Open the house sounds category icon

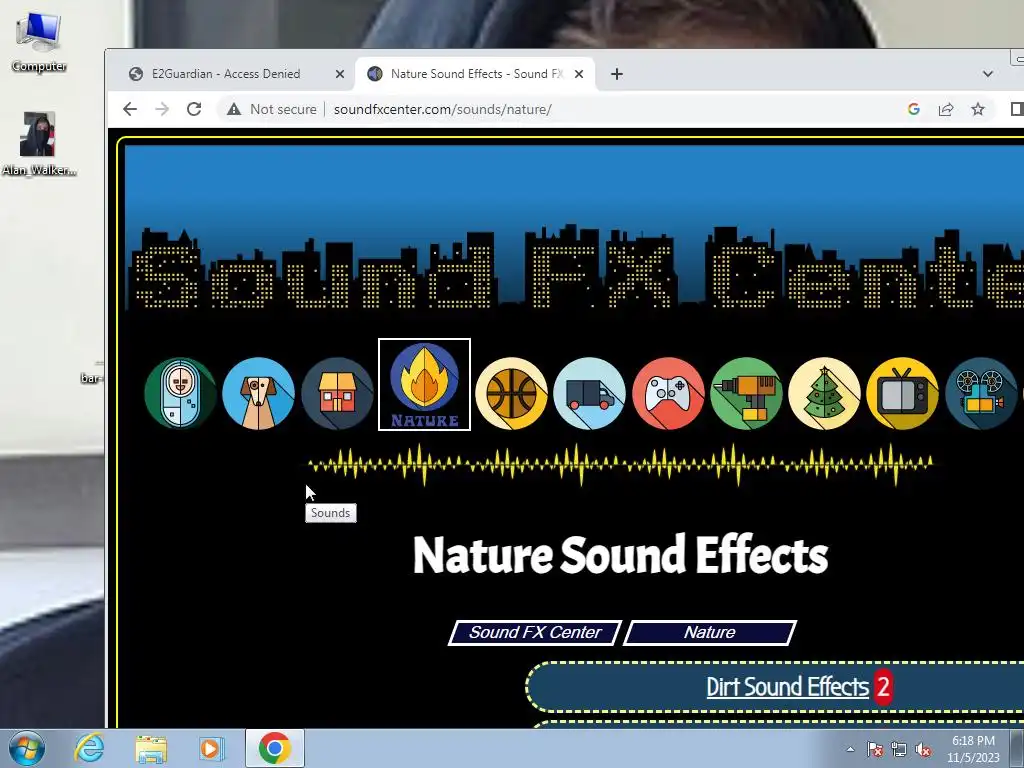coord(337,393)
